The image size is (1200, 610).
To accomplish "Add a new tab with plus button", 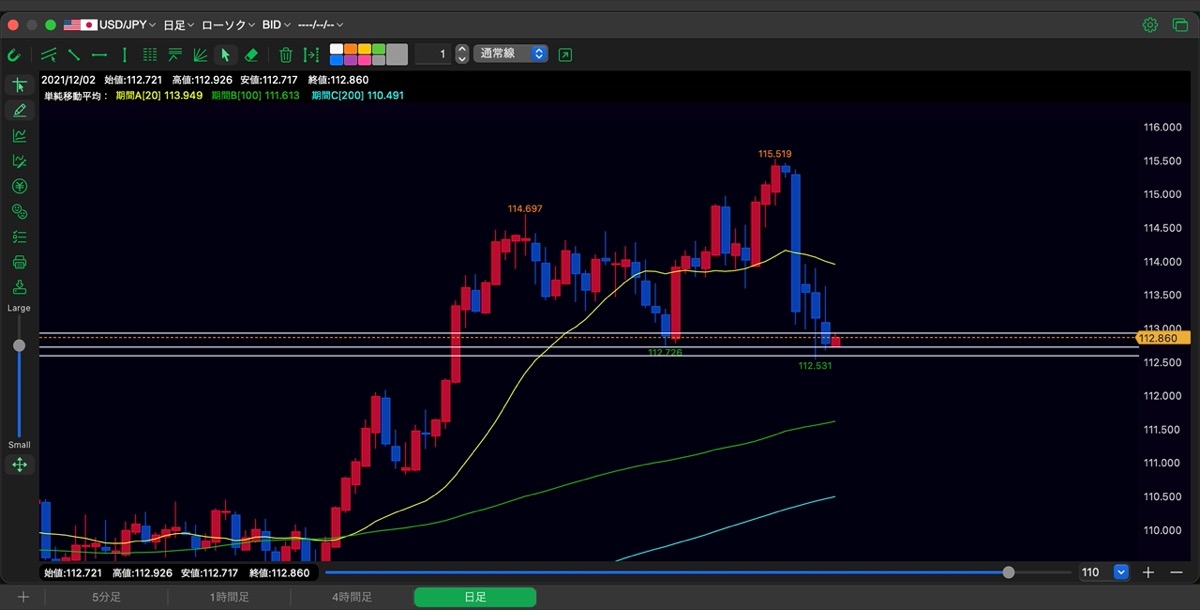I will [23, 597].
